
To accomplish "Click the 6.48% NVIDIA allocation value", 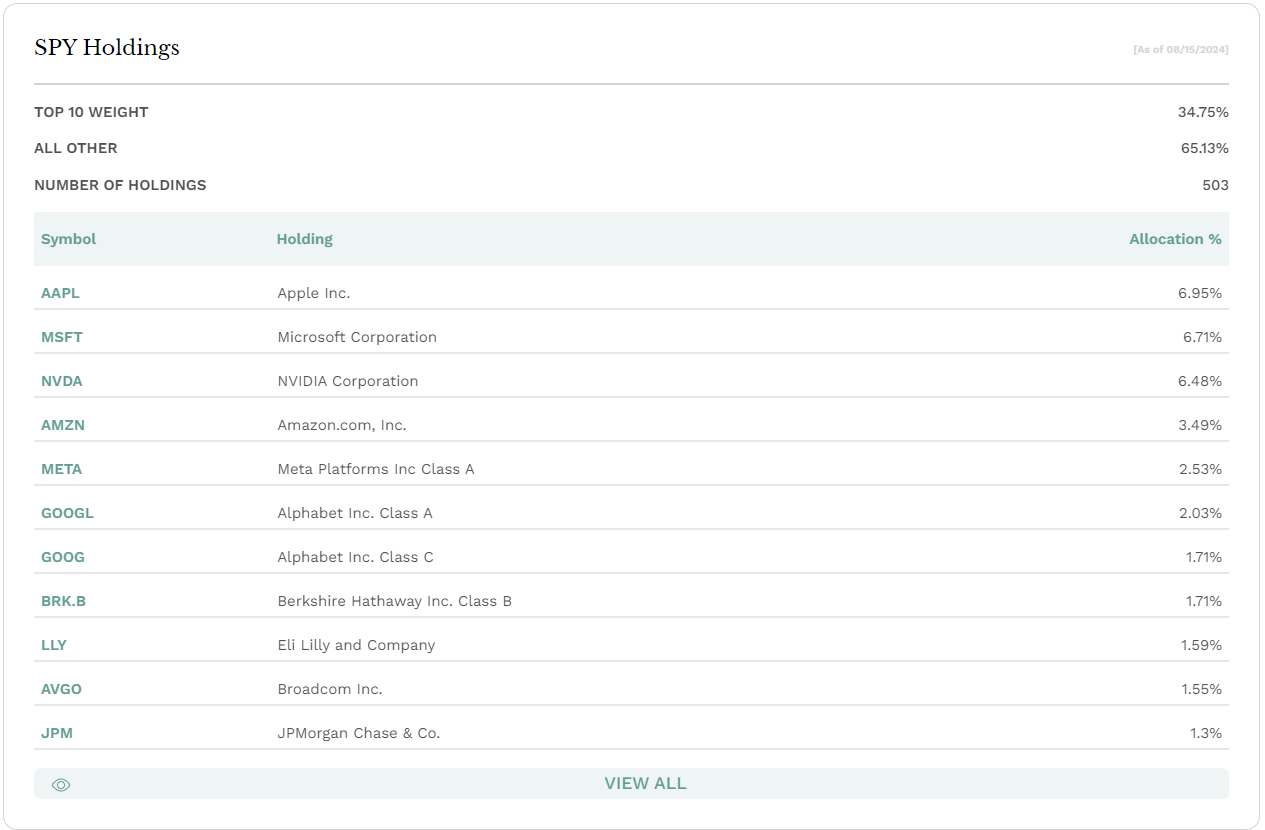I will (x=1200, y=381).
